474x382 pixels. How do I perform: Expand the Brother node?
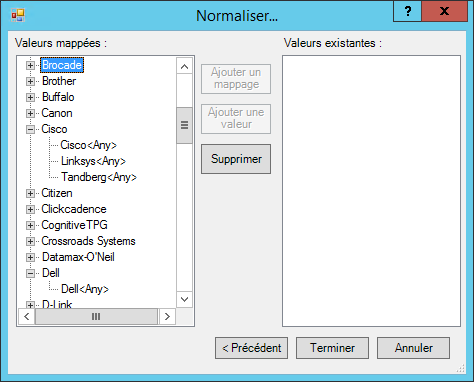click(x=30, y=81)
